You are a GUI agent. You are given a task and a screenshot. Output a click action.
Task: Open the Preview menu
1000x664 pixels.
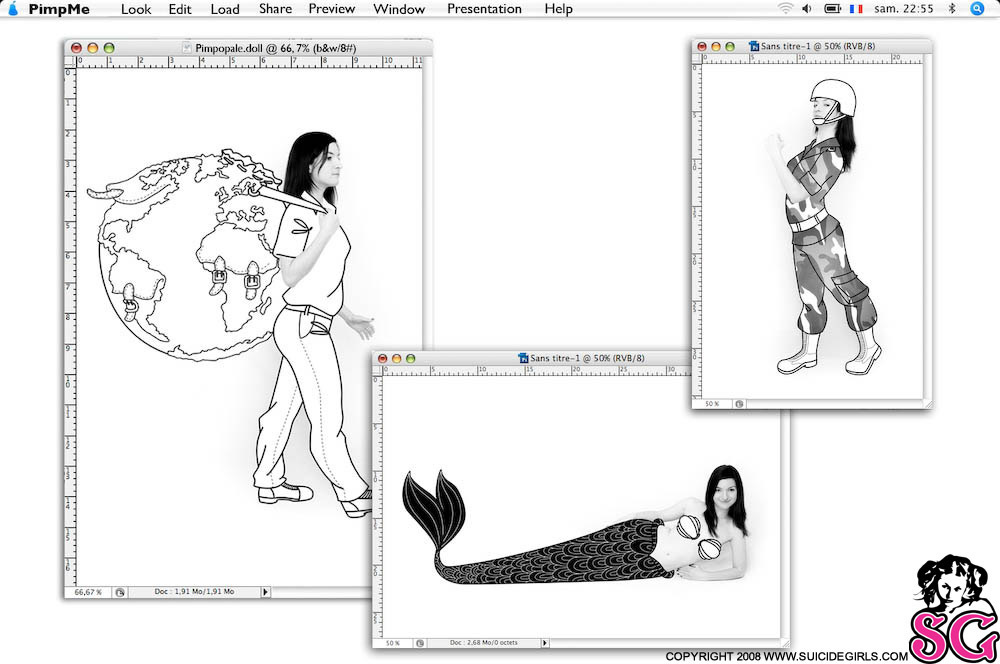tap(332, 9)
